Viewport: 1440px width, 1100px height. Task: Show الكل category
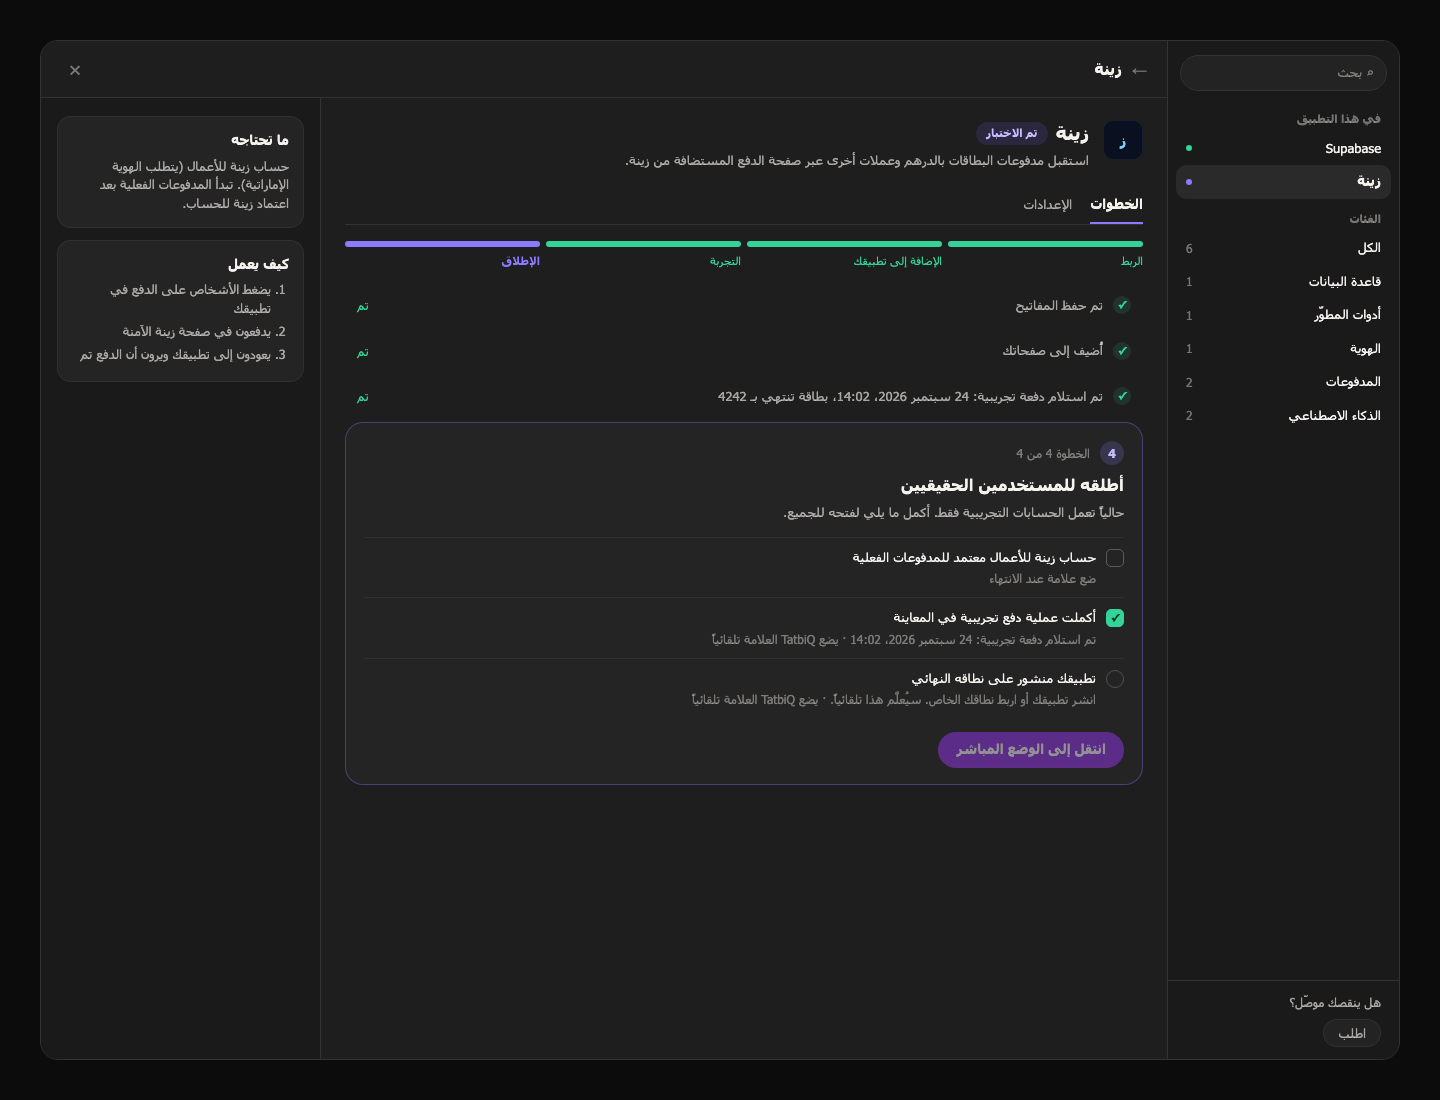1283,249
